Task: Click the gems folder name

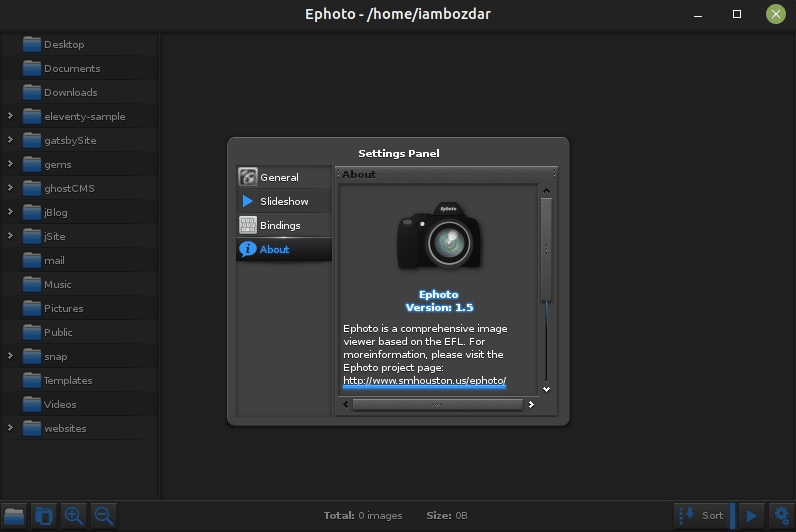Action: (x=57, y=165)
